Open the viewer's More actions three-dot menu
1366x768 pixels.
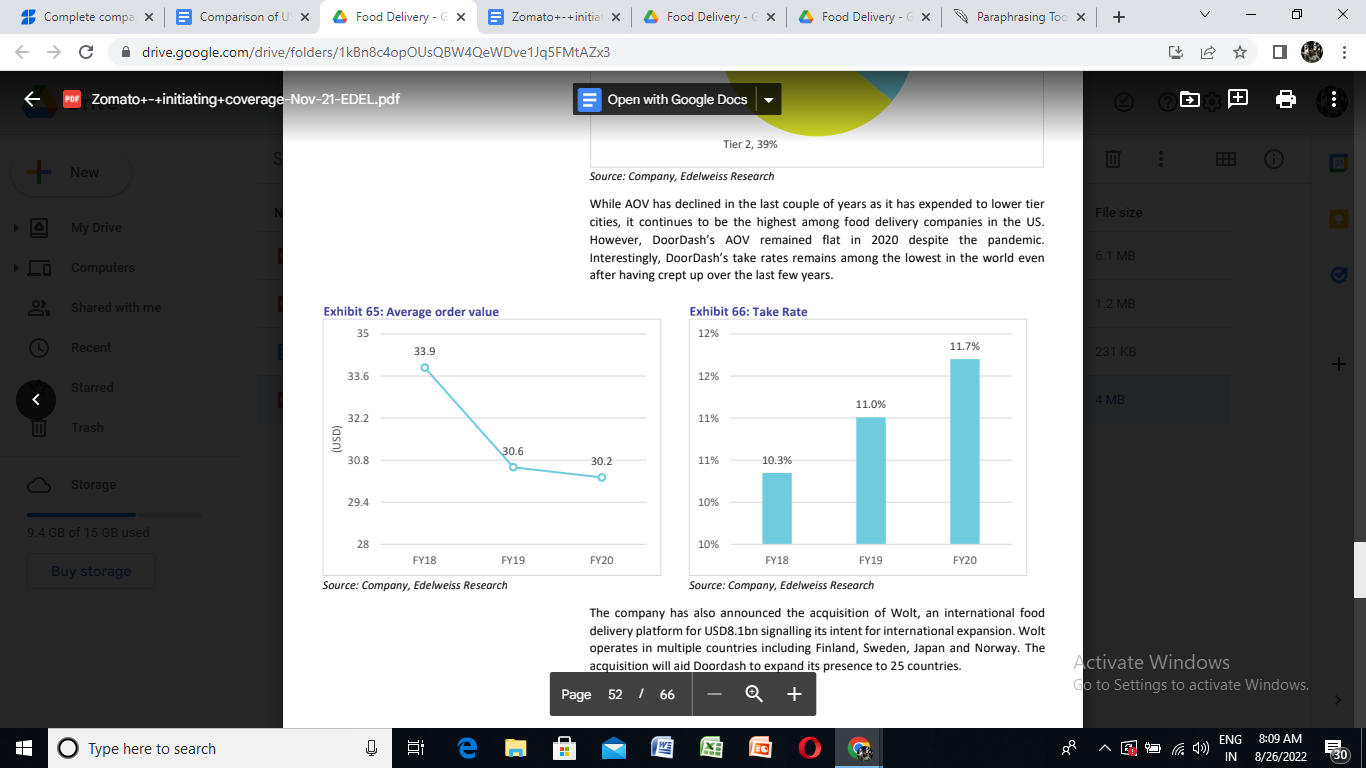(1332, 99)
